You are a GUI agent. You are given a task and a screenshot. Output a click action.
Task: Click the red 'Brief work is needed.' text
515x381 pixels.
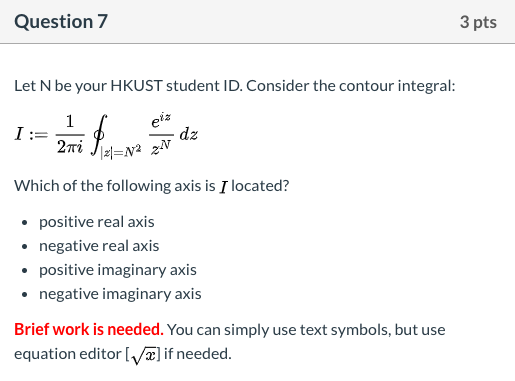[89, 329]
